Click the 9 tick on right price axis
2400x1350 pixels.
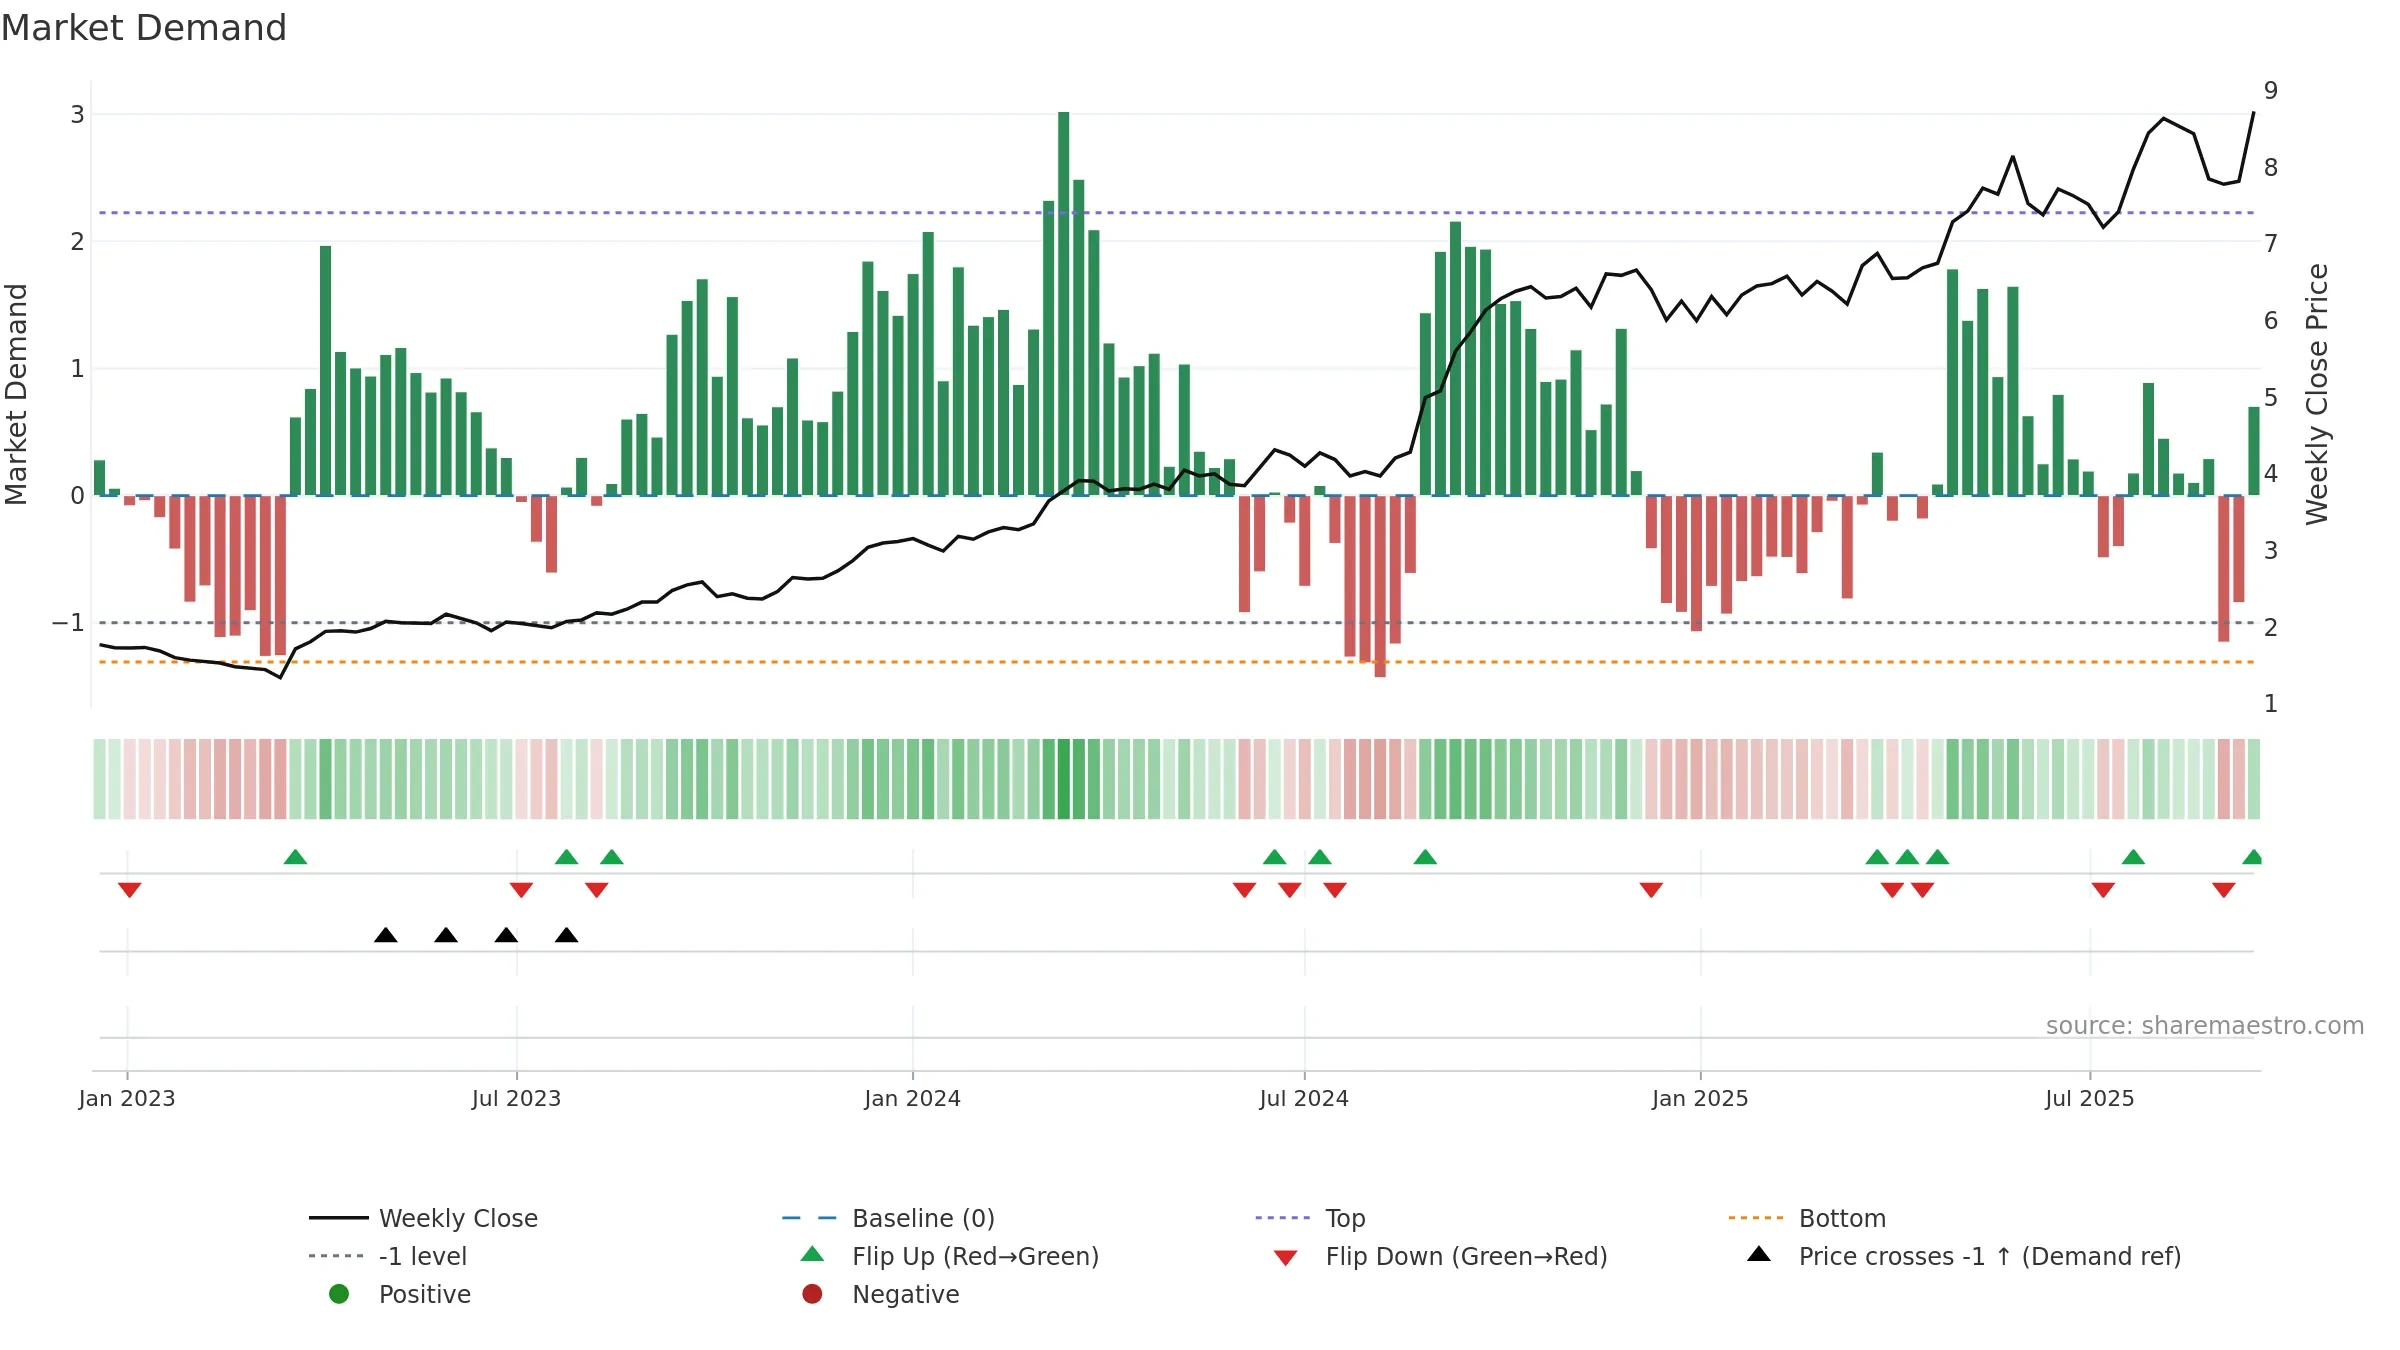[2271, 91]
